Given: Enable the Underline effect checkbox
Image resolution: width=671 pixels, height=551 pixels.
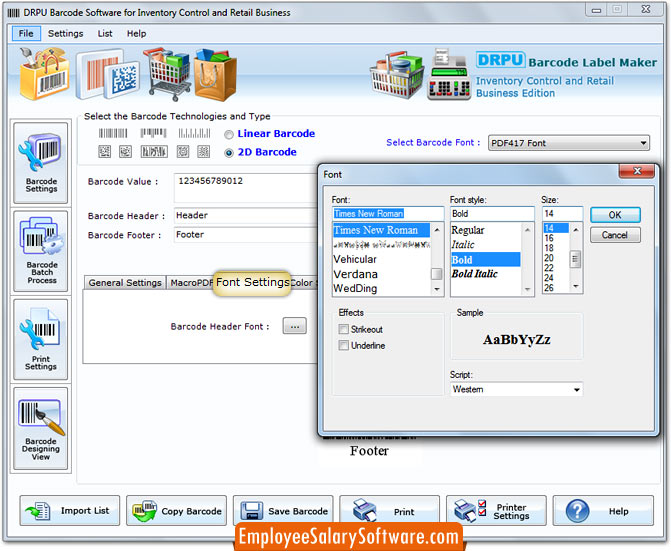Looking at the screenshot, I should point(344,345).
